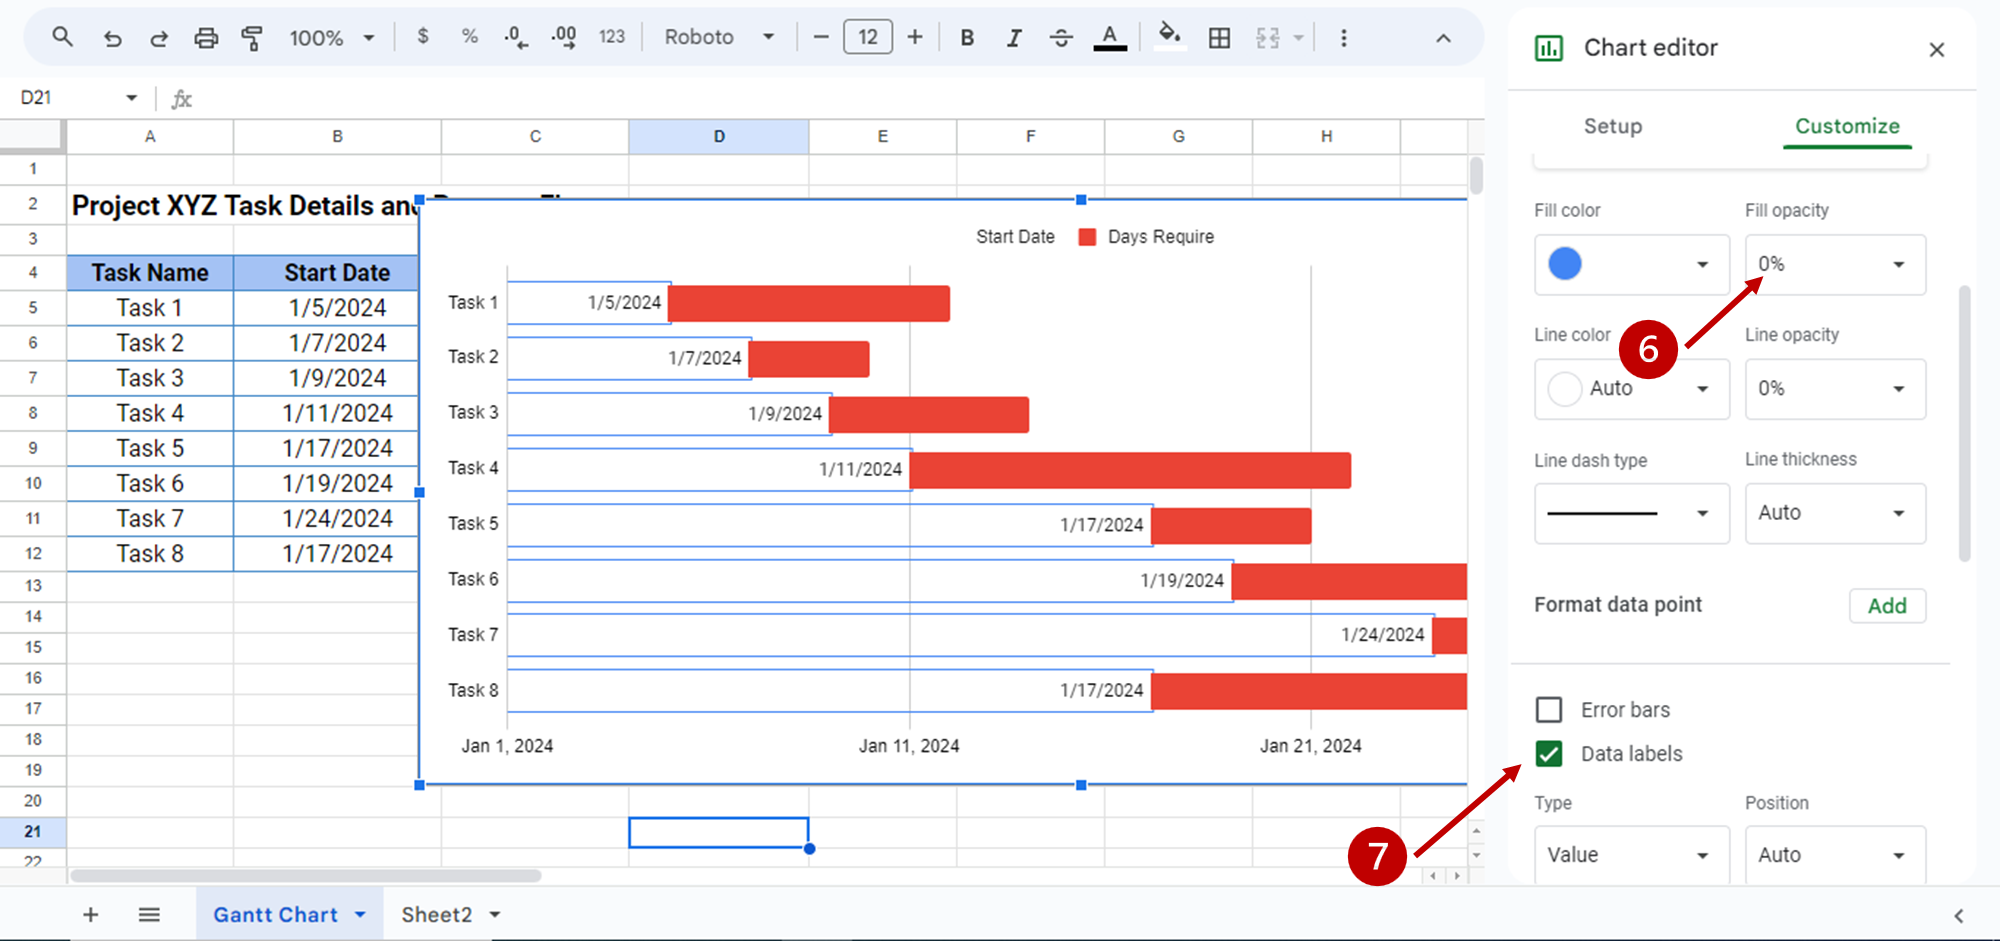Select the paint format roller icon
This screenshot has width=2000, height=941.
coord(252,38)
